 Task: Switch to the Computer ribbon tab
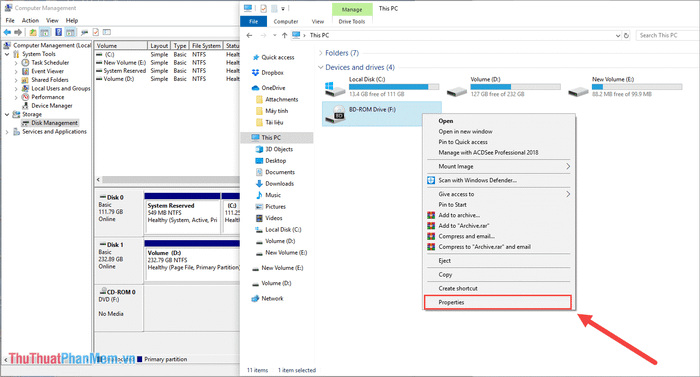286,21
